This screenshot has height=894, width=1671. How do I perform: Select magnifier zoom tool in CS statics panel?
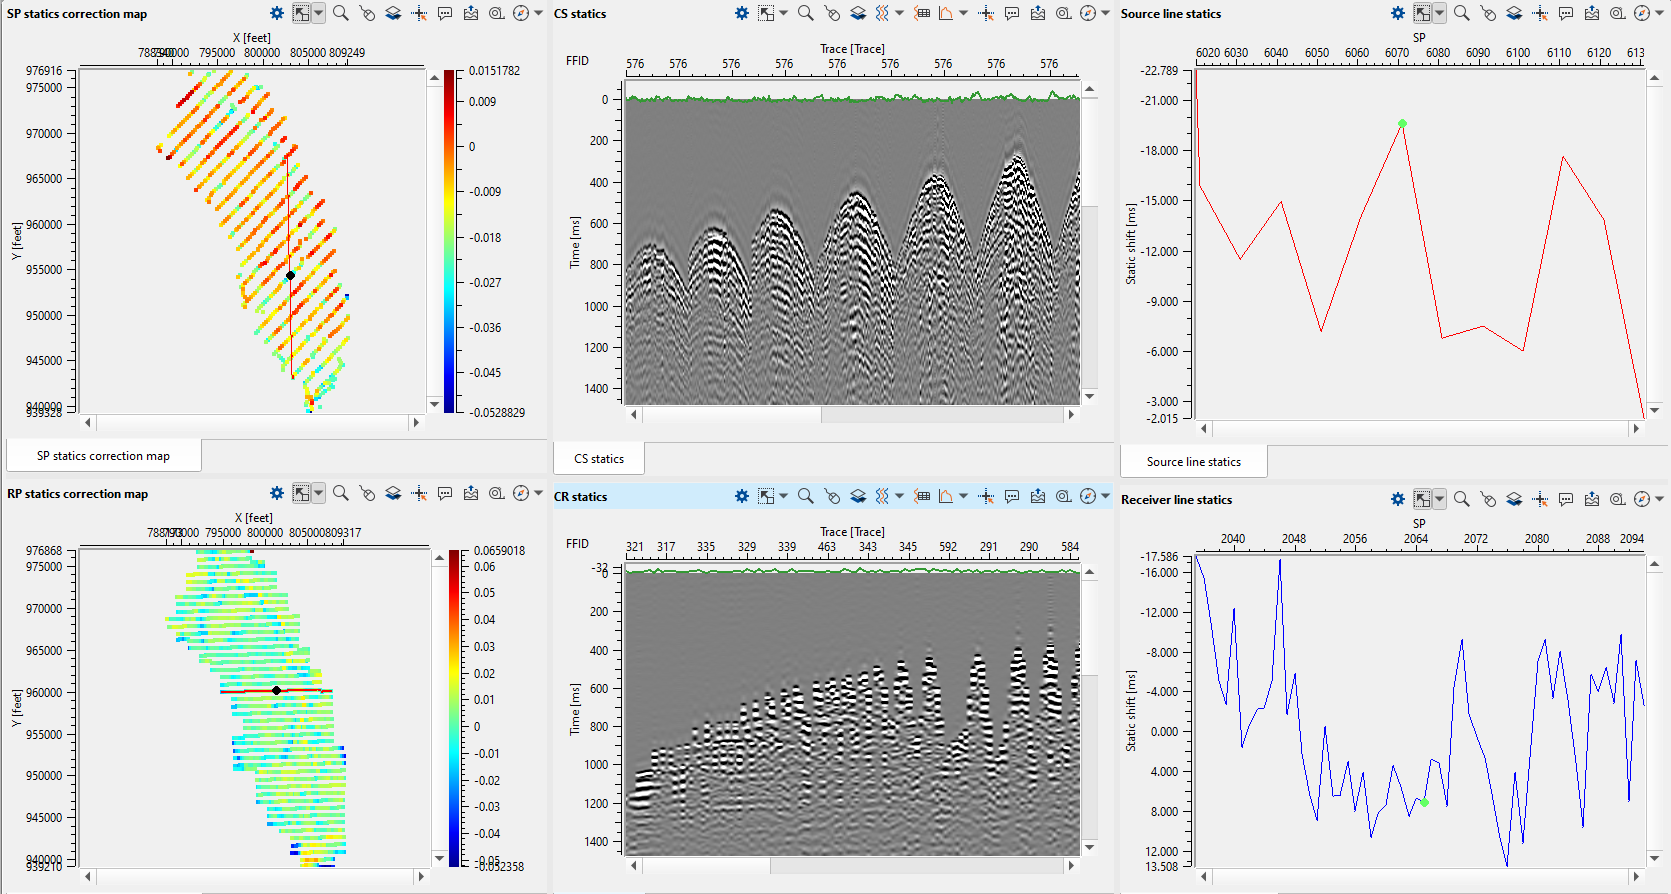coord(805,14)
